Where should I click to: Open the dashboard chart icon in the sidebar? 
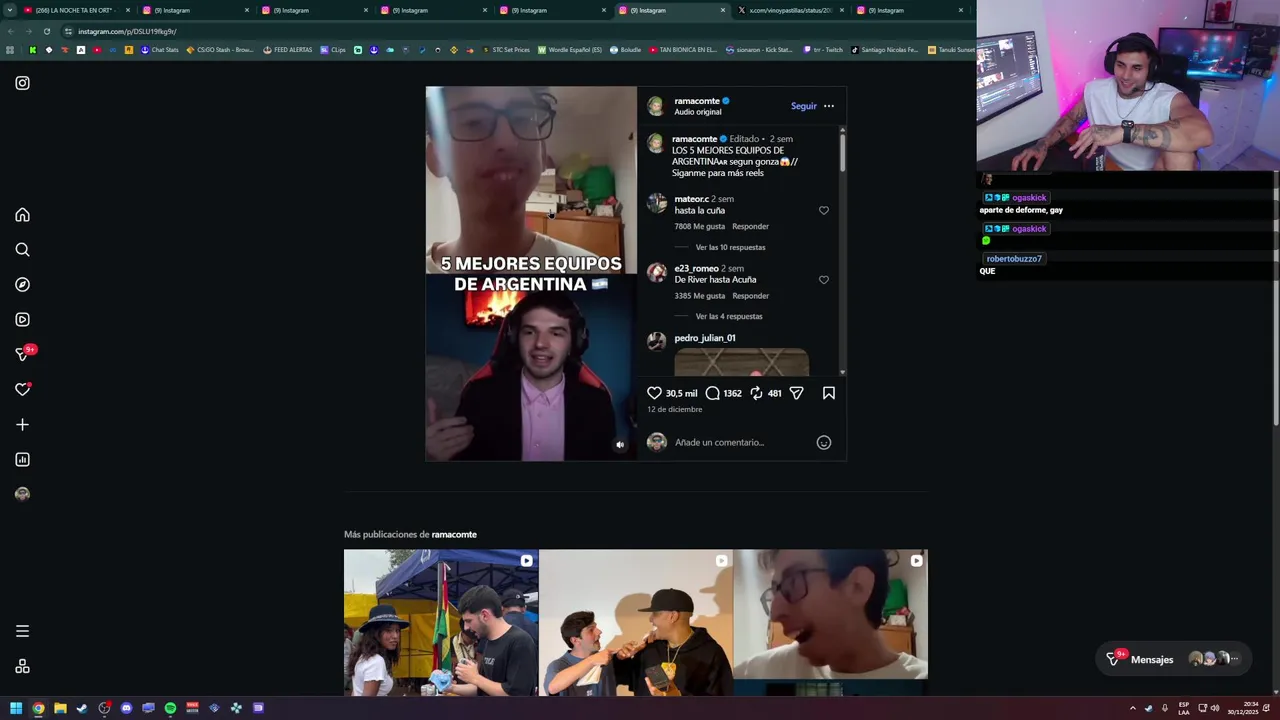click(22, 460)
